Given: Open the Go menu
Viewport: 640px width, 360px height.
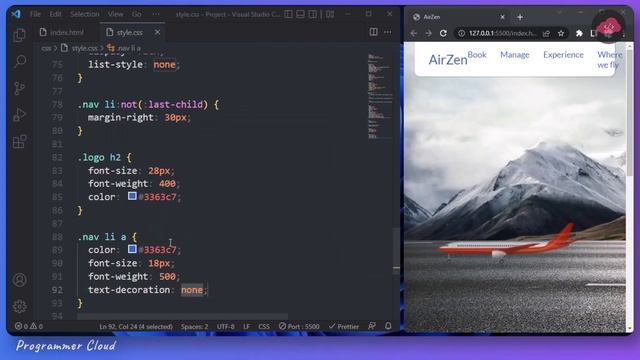Looking at the screenshot, I should point(136,14).
